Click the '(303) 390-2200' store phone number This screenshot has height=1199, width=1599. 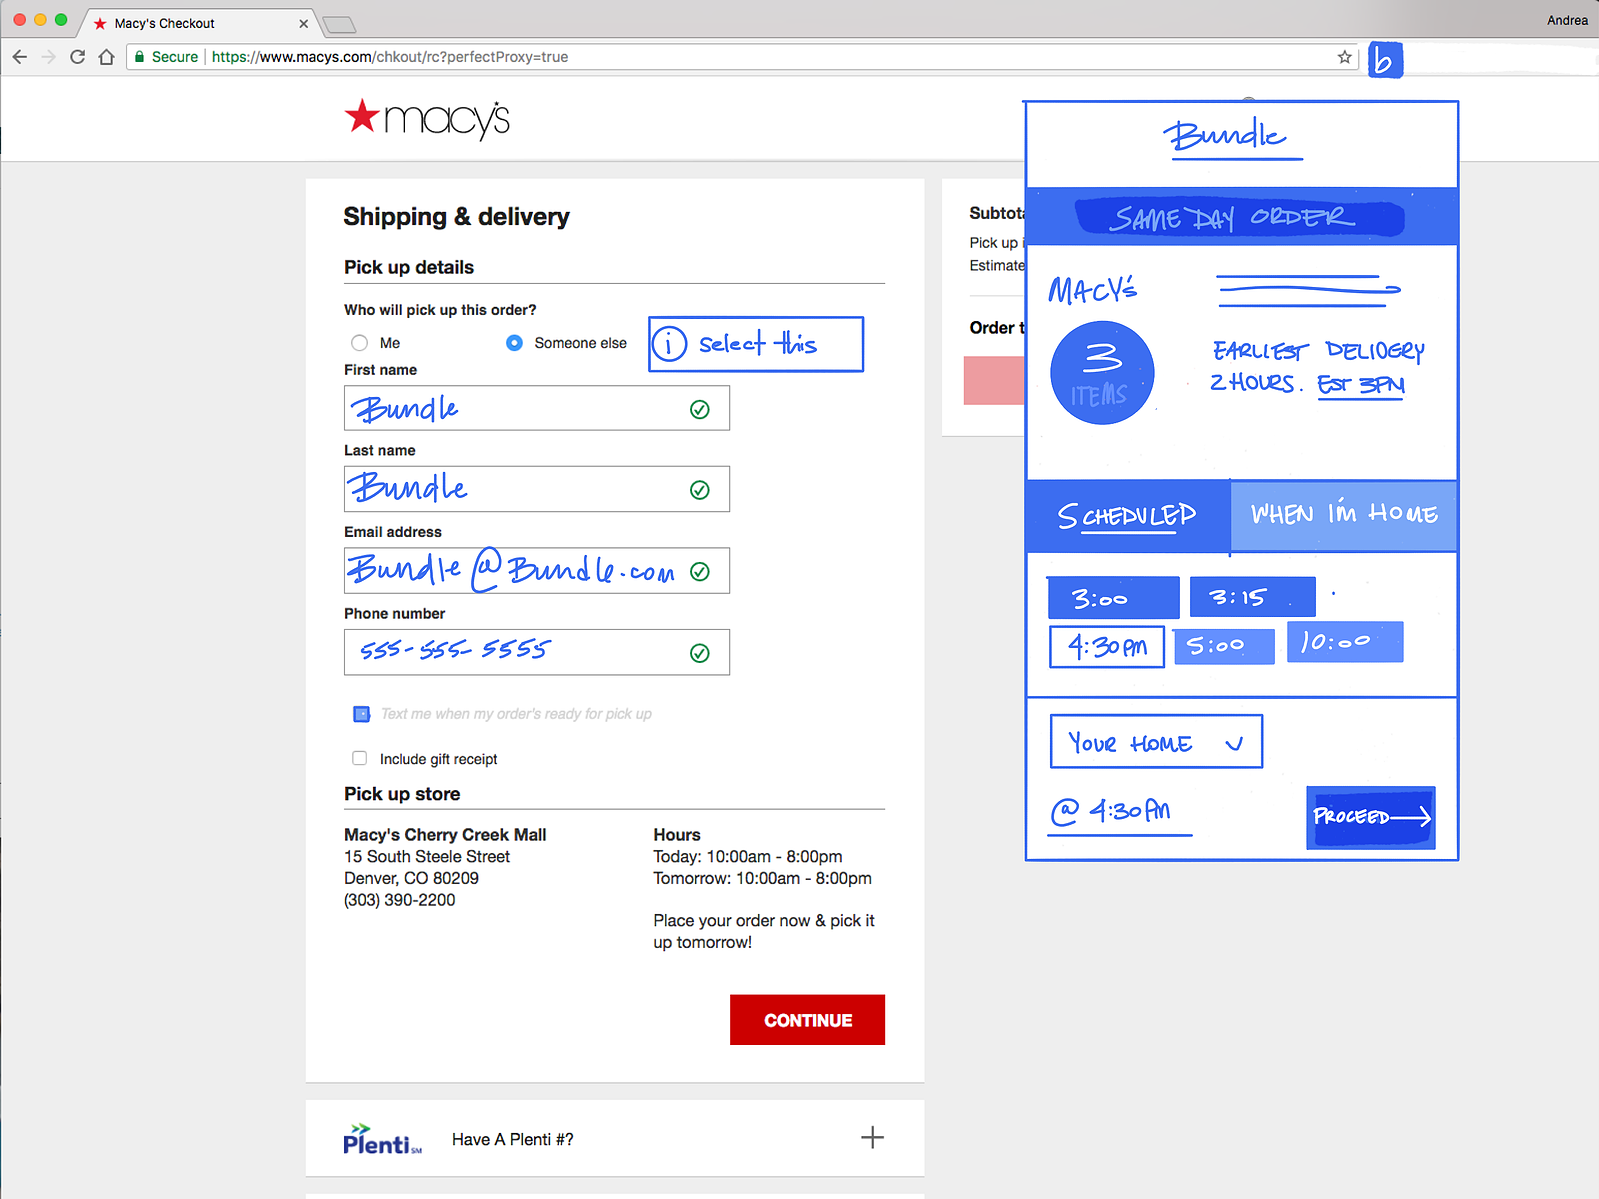(x=400, y=900)
